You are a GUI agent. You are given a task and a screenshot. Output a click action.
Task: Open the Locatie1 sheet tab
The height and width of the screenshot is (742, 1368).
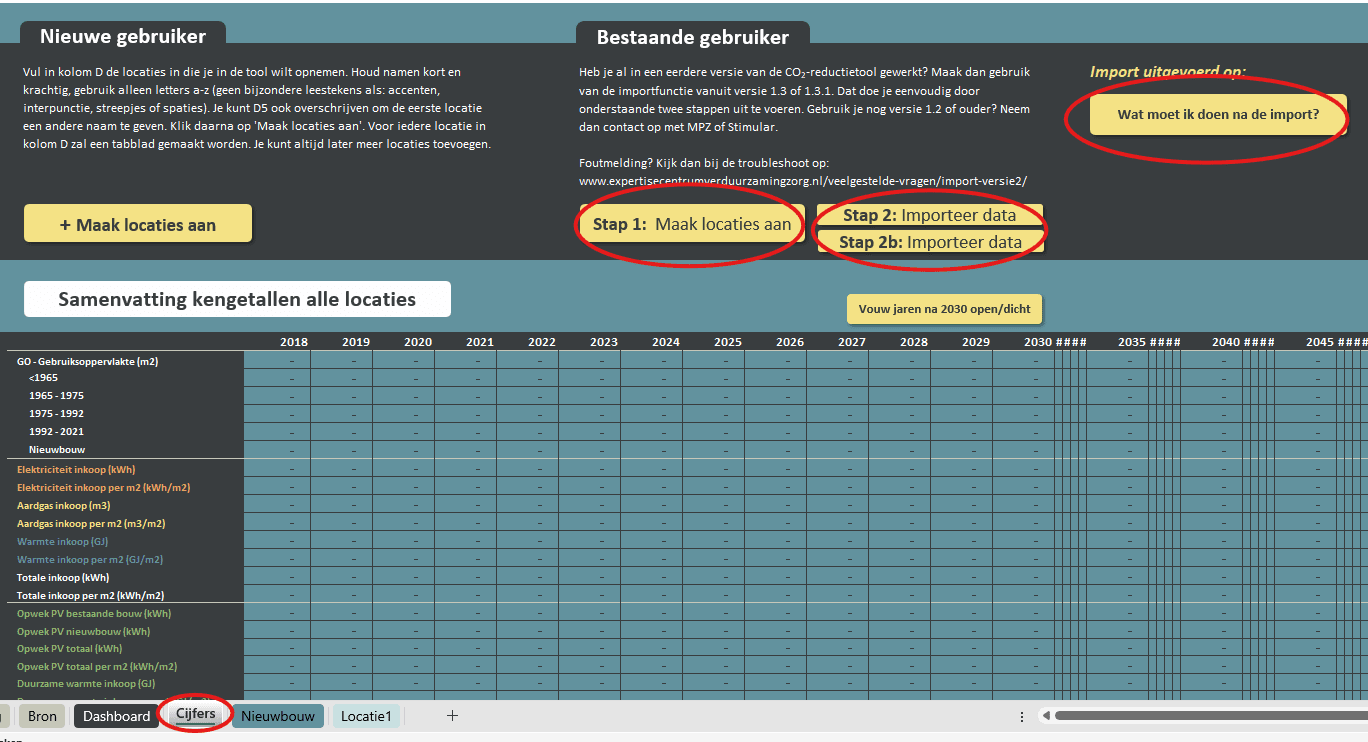click(x=366, y=716)
